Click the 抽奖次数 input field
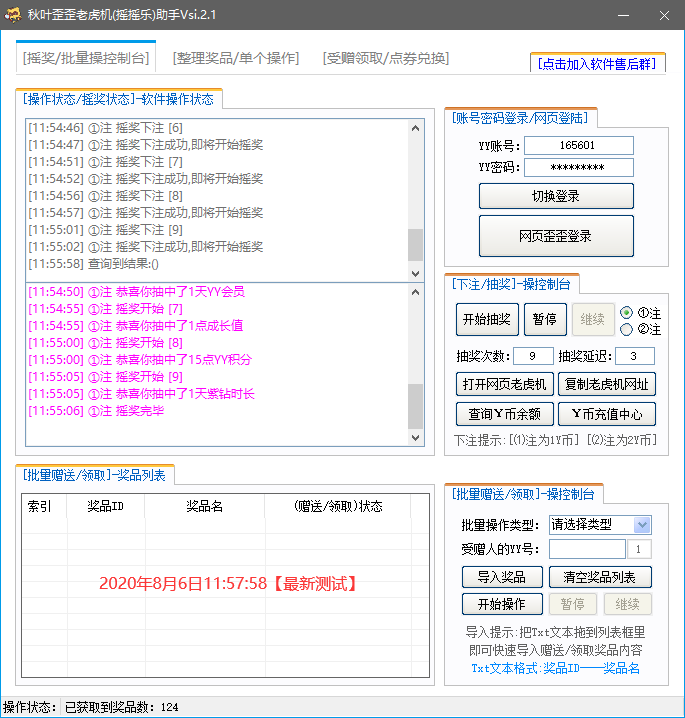The height and width of the screenshot is (718, 685). [533, 356]
